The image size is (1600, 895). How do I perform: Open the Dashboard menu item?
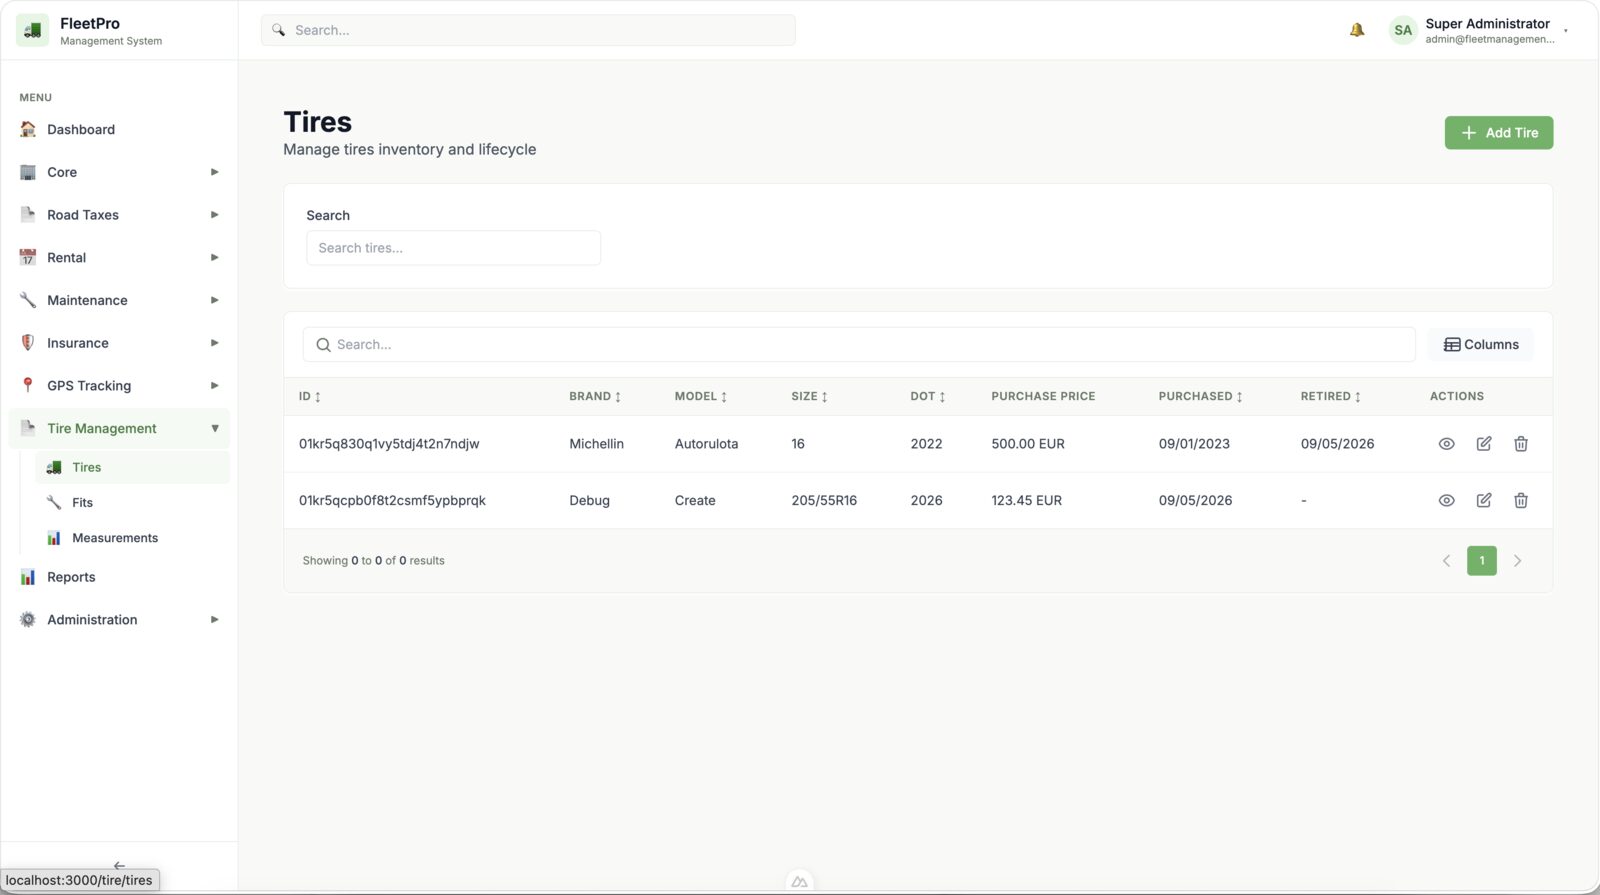coord(119,129)
